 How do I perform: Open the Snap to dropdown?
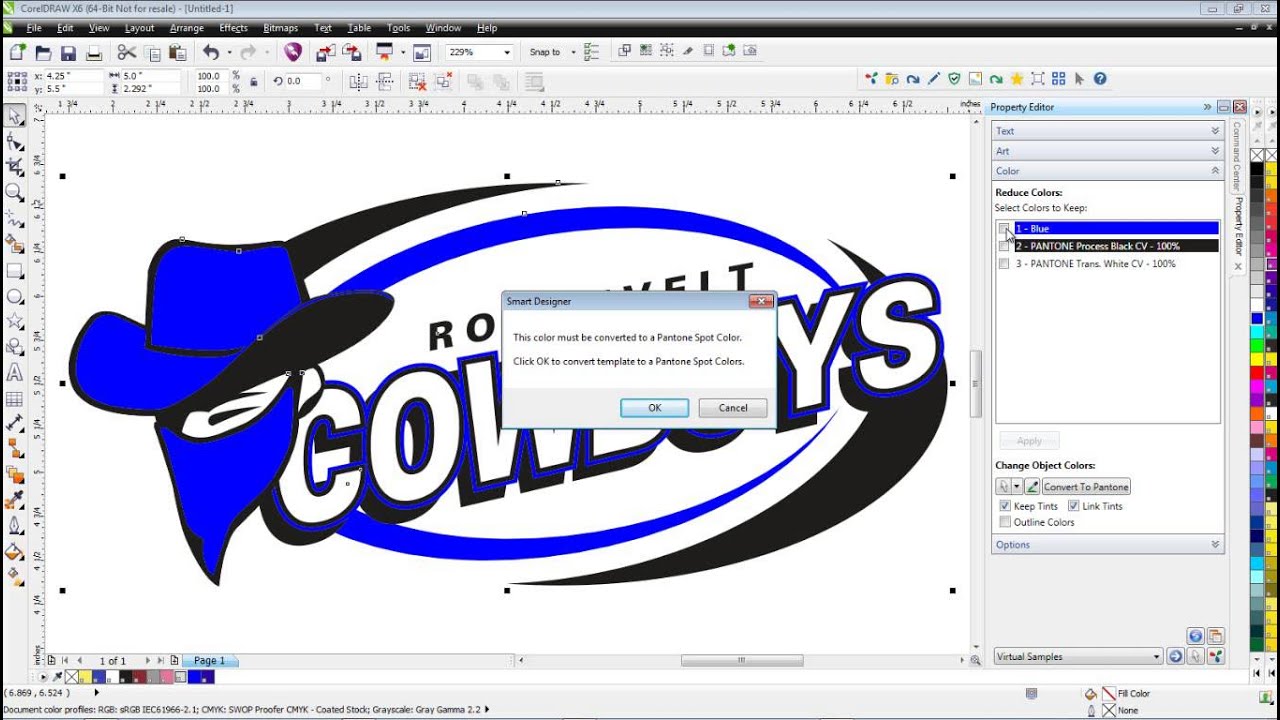click(572, 53)
